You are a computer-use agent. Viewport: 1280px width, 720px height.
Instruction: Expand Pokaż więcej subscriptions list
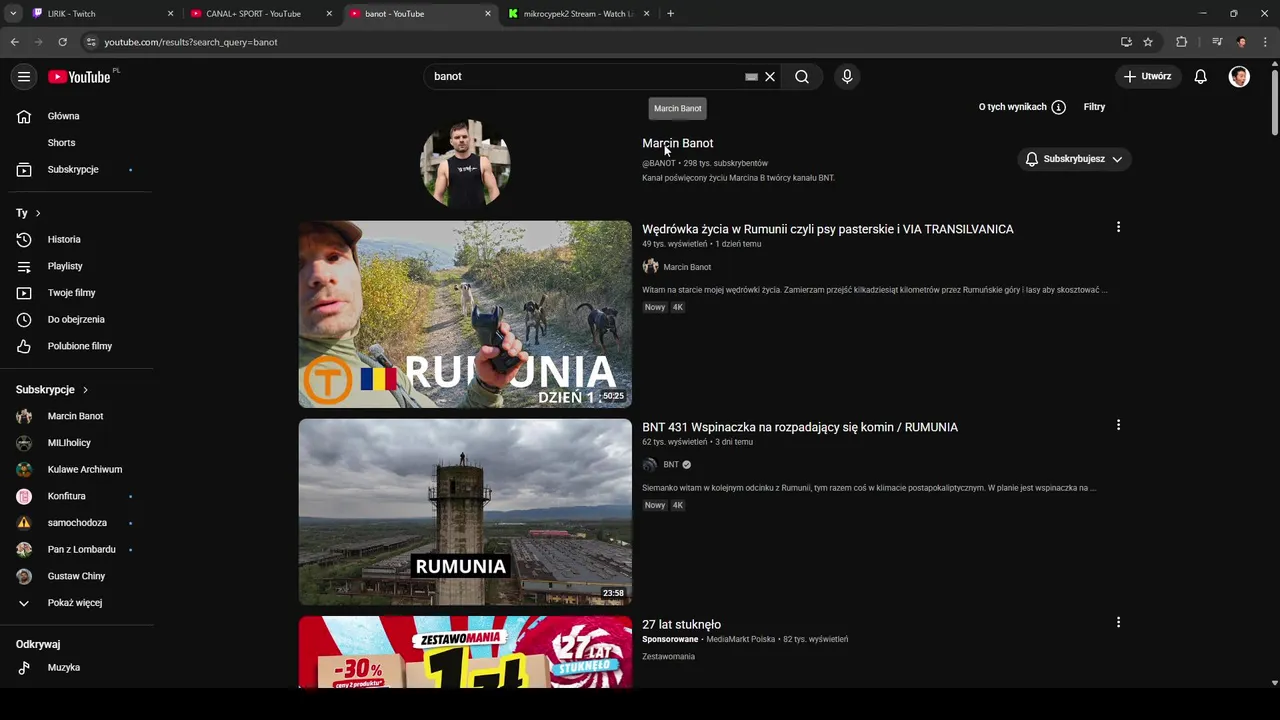(77, 603)
